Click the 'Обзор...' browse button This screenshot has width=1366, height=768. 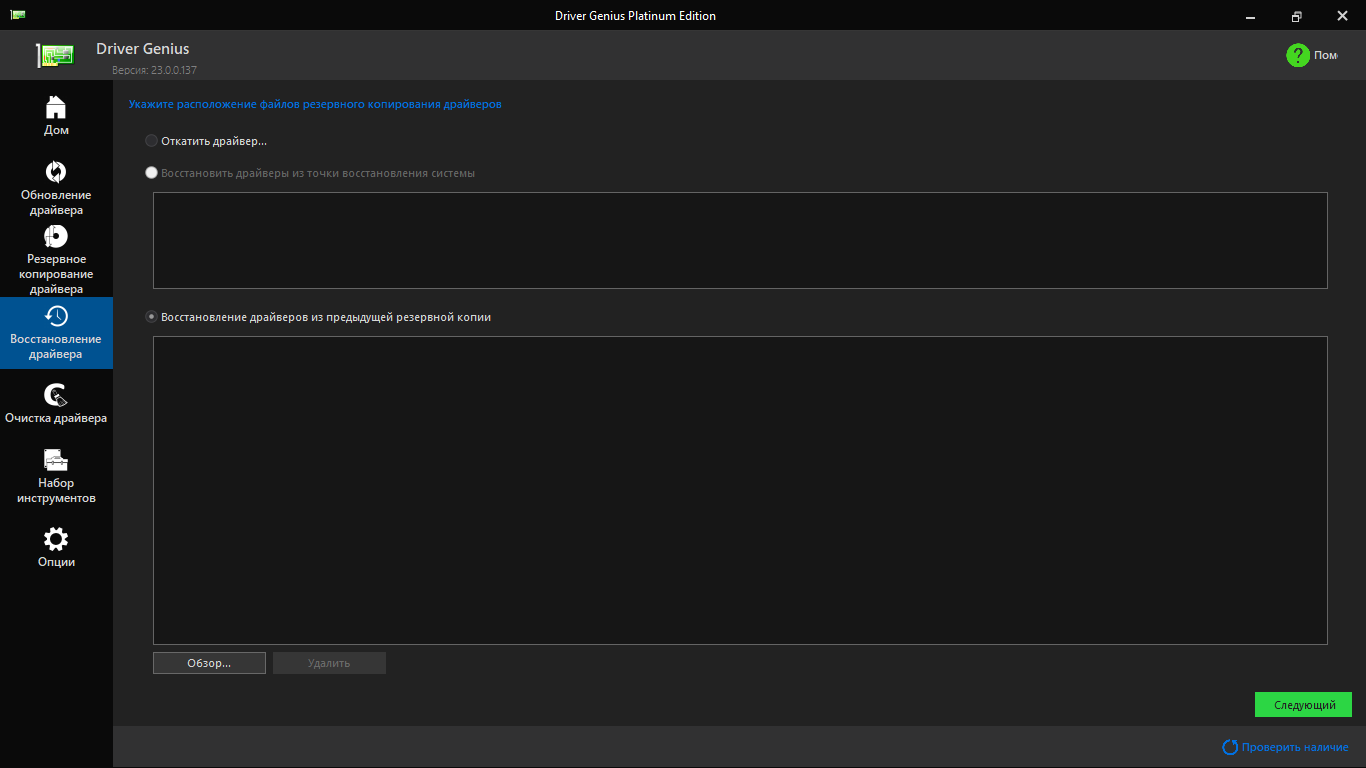pyautogui.click(x=209, y=663)
